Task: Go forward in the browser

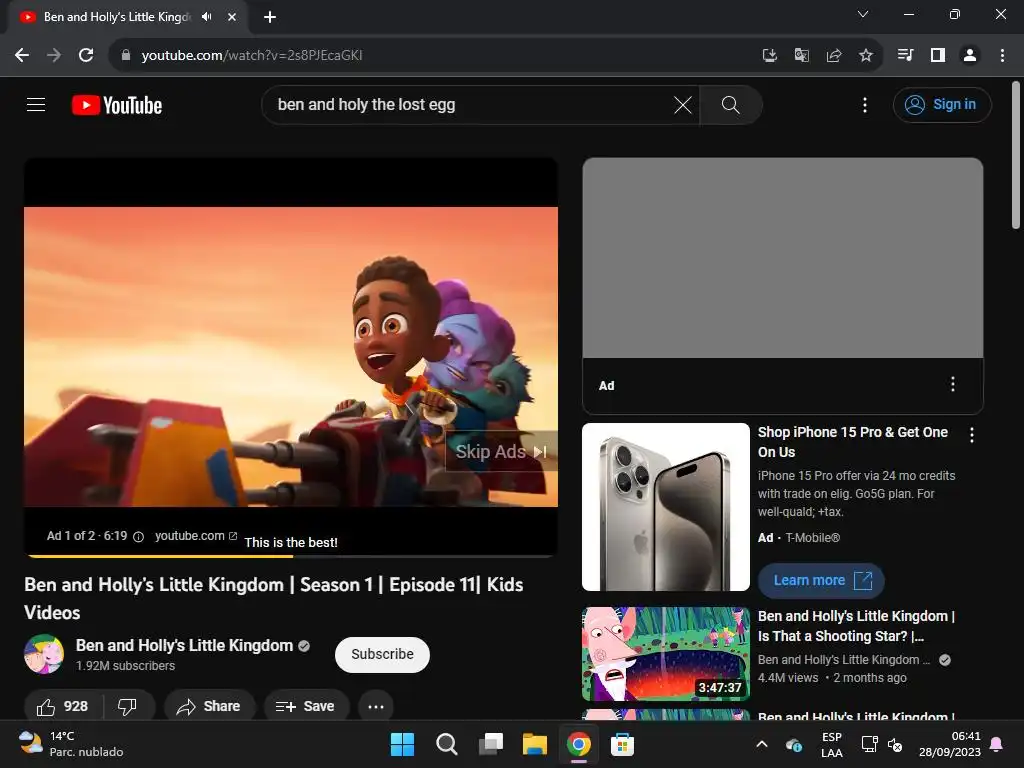Action: 54,55
